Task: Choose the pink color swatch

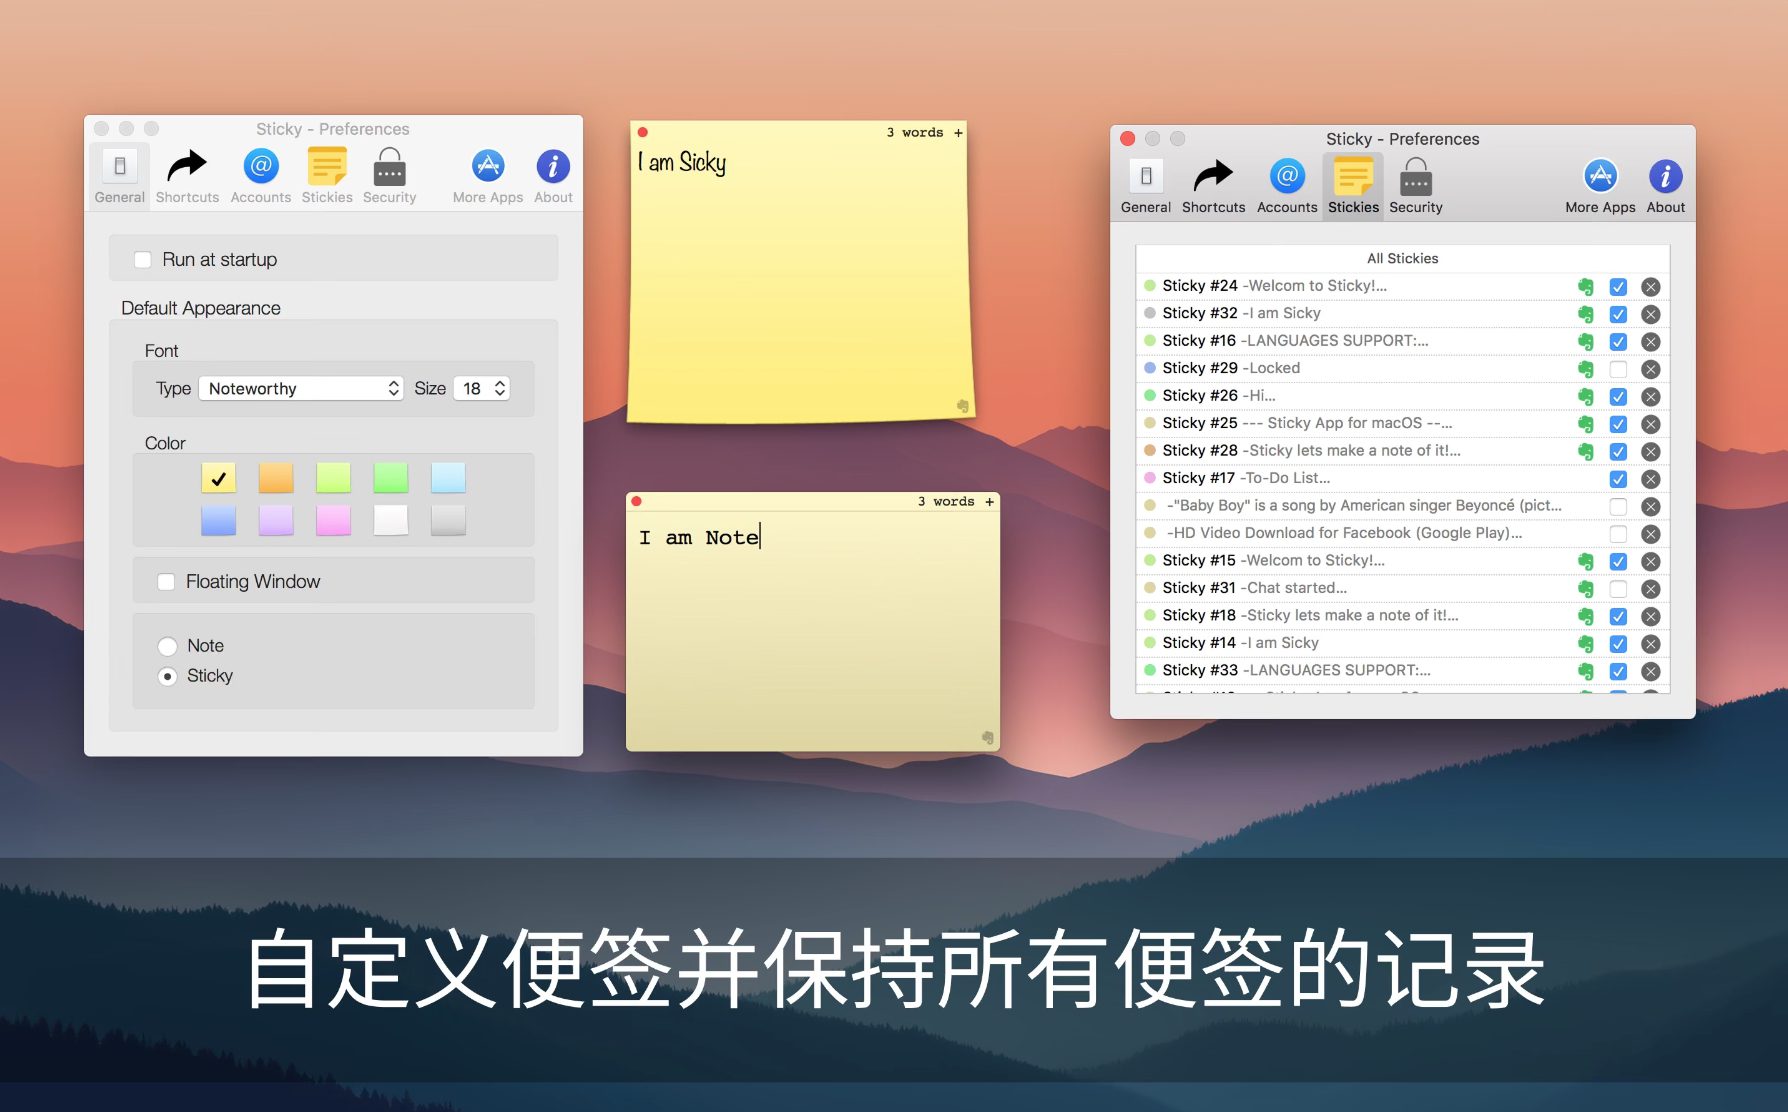Action: (x=333, y=520)
